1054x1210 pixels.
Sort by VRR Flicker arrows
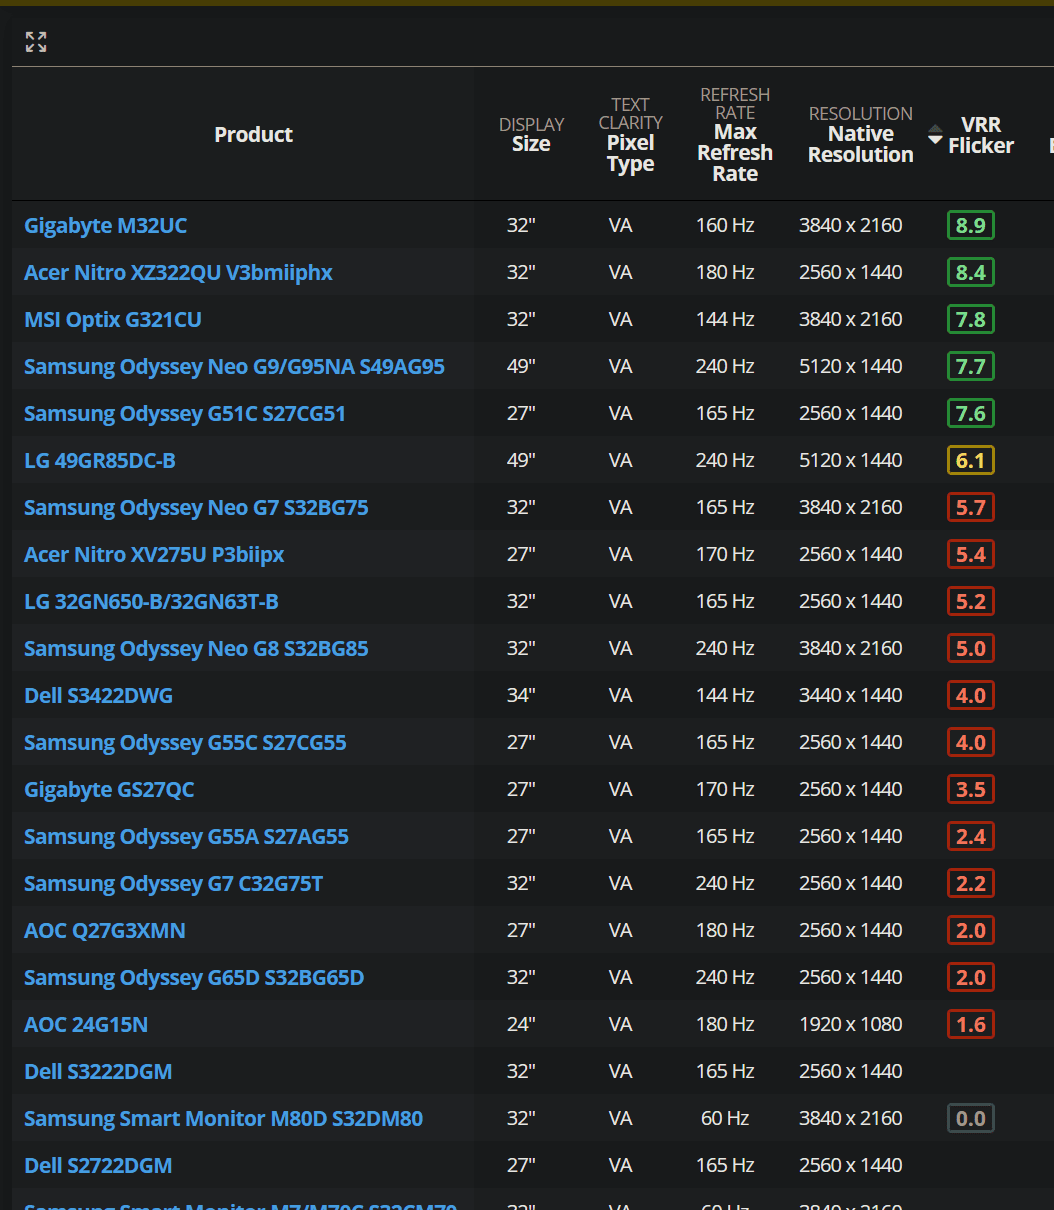pos(935,134)
